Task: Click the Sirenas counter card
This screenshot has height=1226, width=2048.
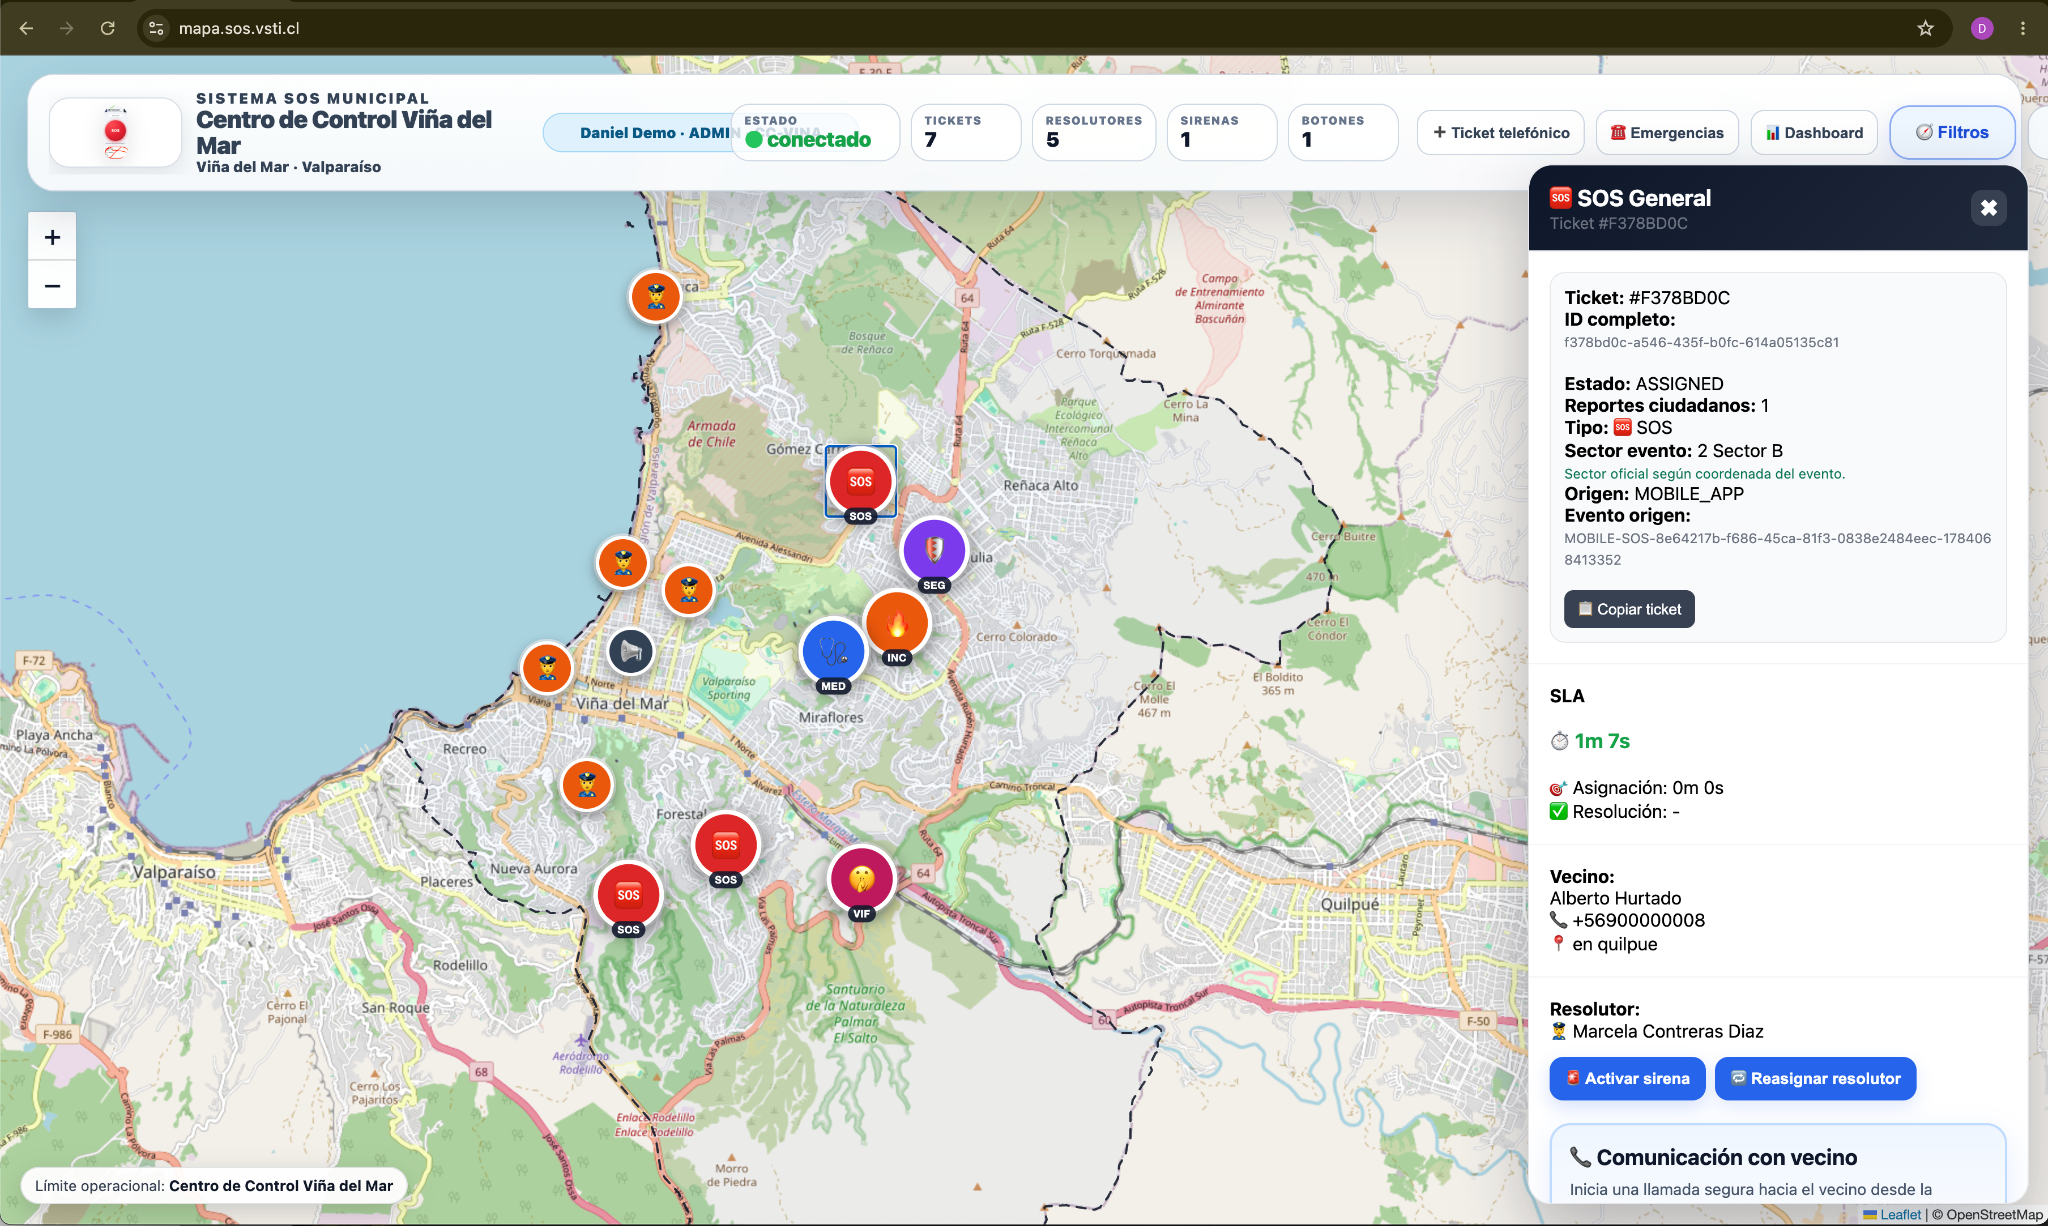Action: (x=1221, y=132)
